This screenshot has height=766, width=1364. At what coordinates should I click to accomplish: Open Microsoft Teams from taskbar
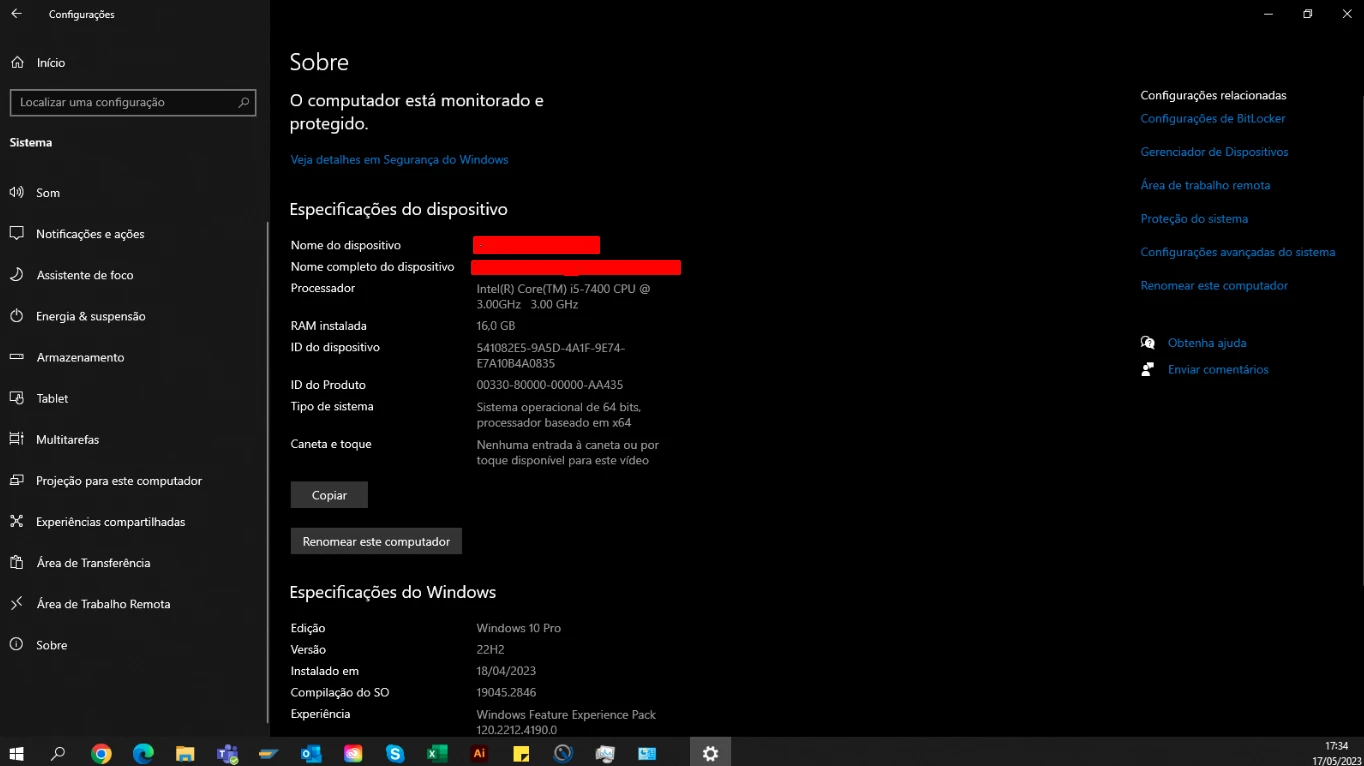(x=227, y=753)
